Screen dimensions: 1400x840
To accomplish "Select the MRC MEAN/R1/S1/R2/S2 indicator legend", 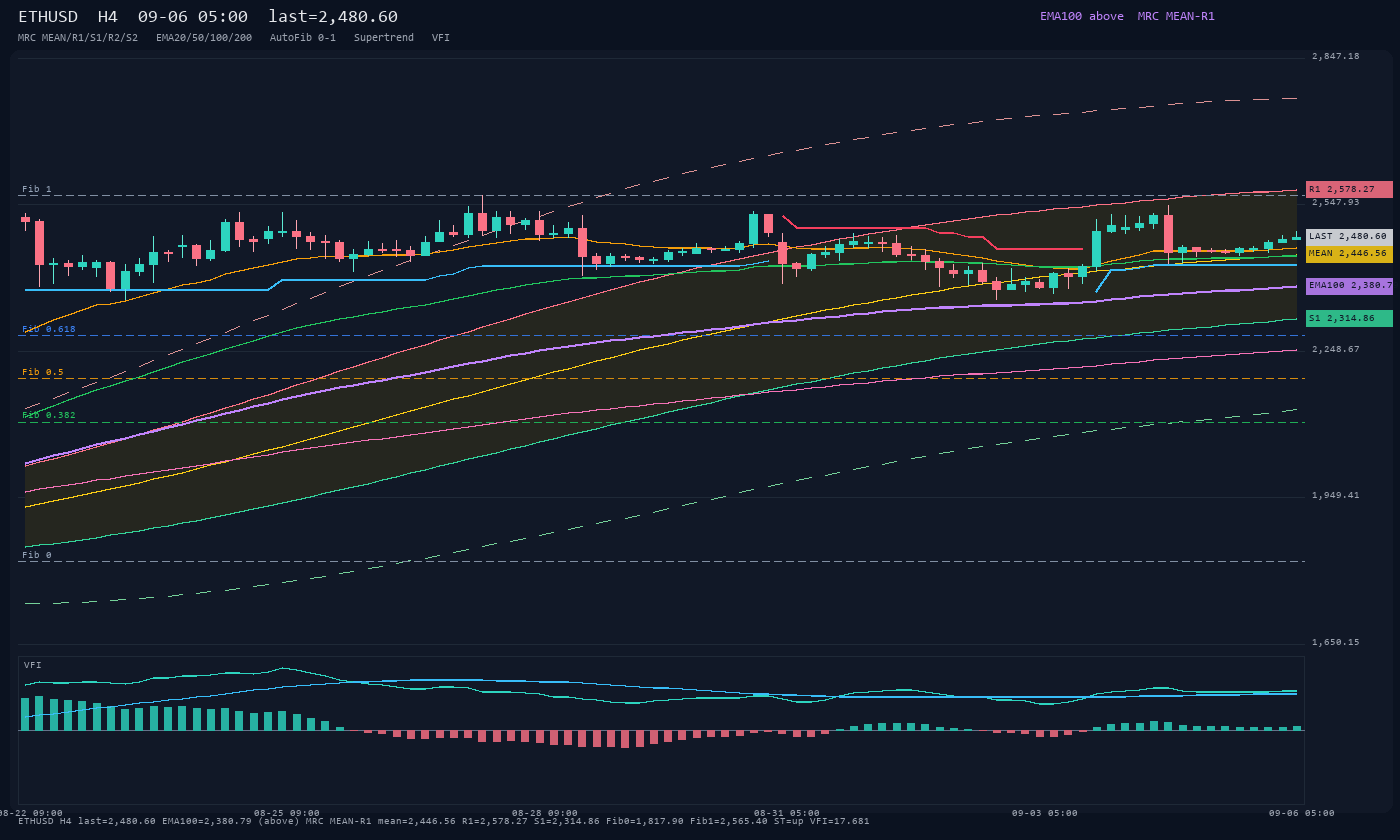I will (x=78, y=38).
